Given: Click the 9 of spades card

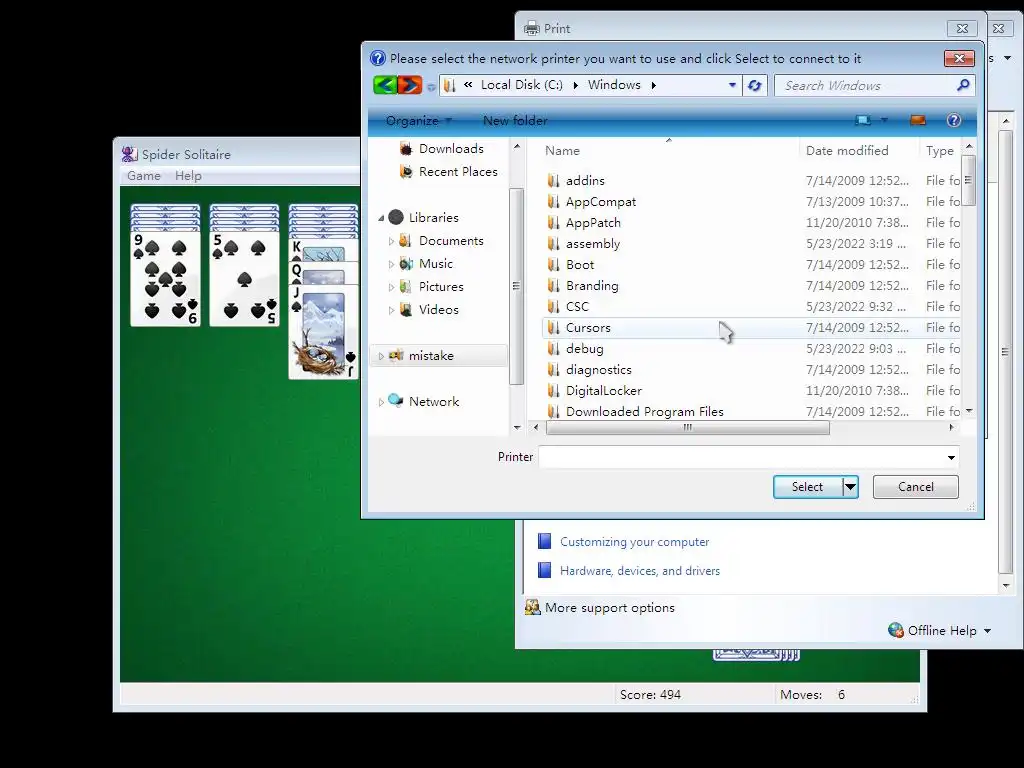Looking at the screenshot, I should tap(165, 279).
